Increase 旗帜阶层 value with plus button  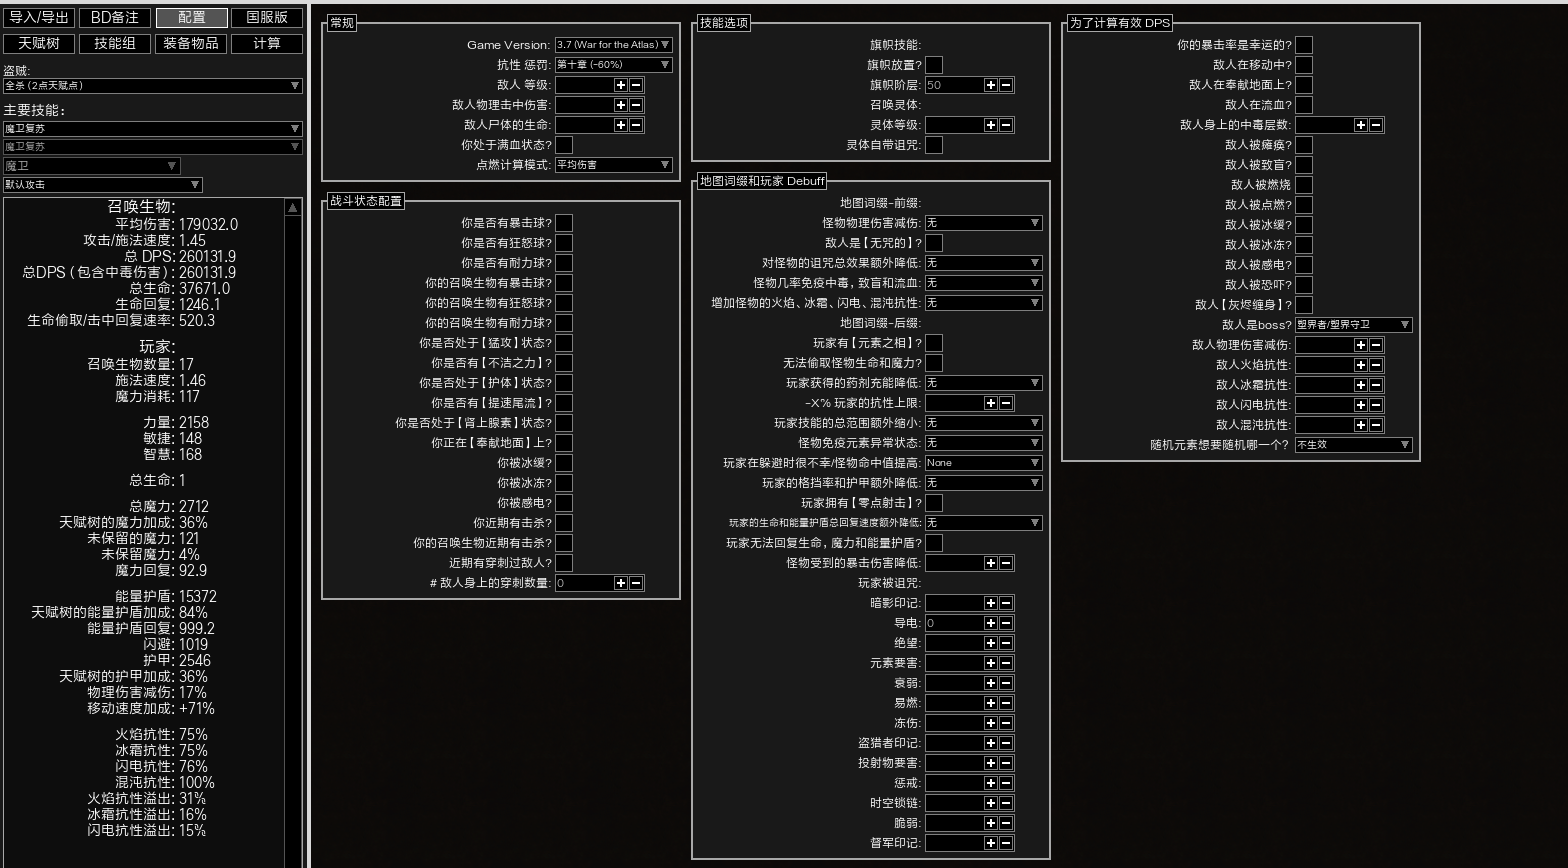tap(990, 85)
